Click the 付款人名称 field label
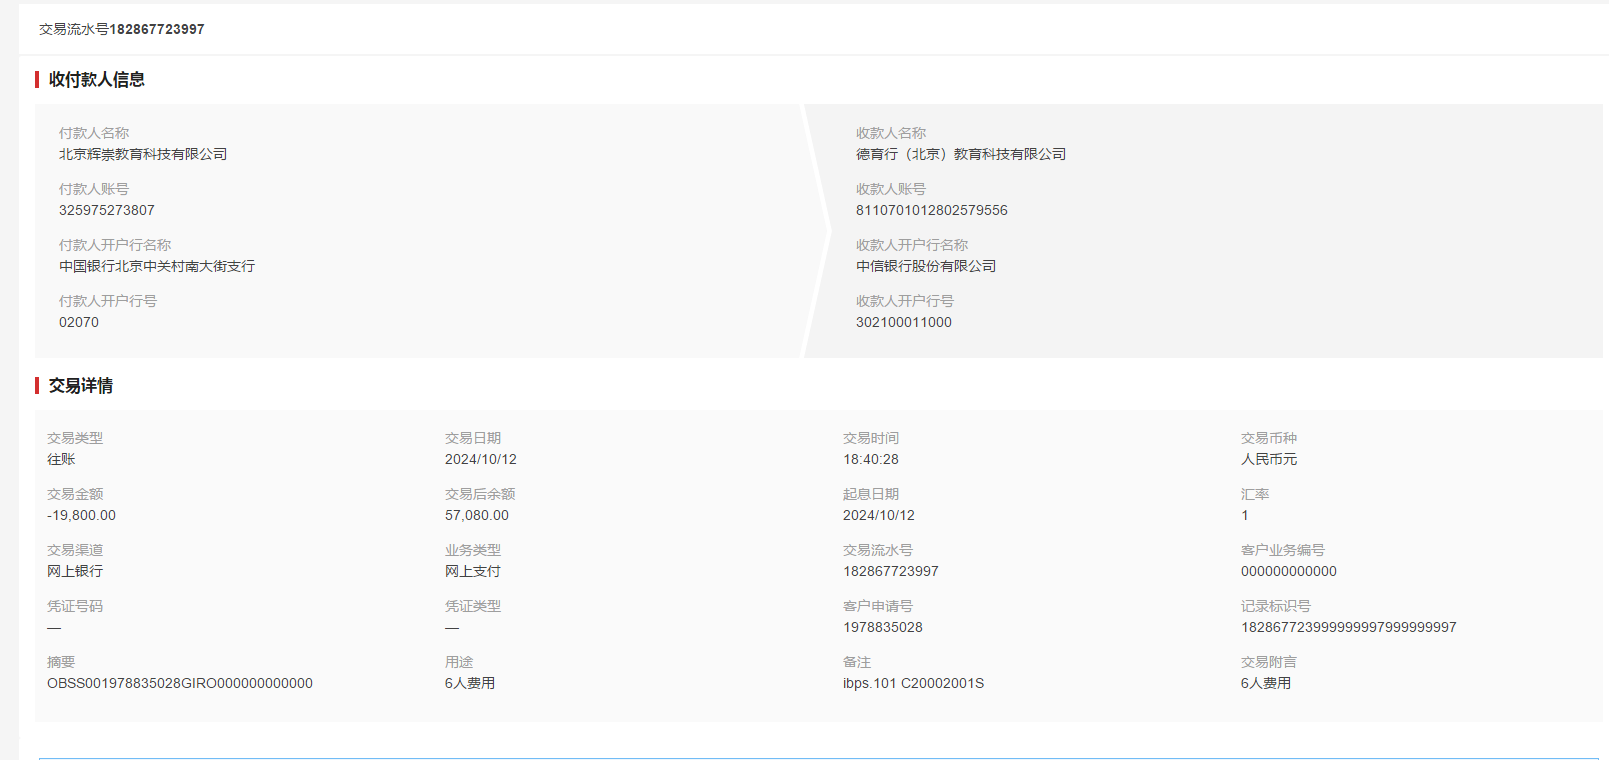The image size is (1609, 760). click(94, 133)
